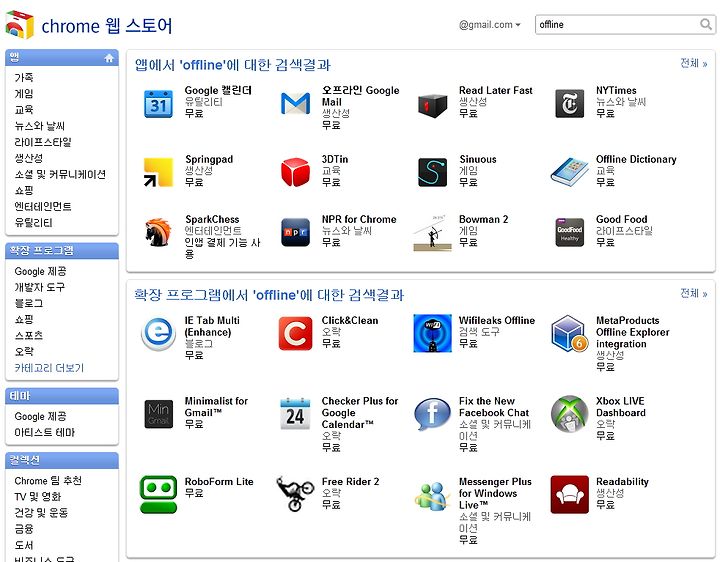This screenshot has height=562, width=720.
Task: Open the 블로그 extensions category
Action: (28, 303)
